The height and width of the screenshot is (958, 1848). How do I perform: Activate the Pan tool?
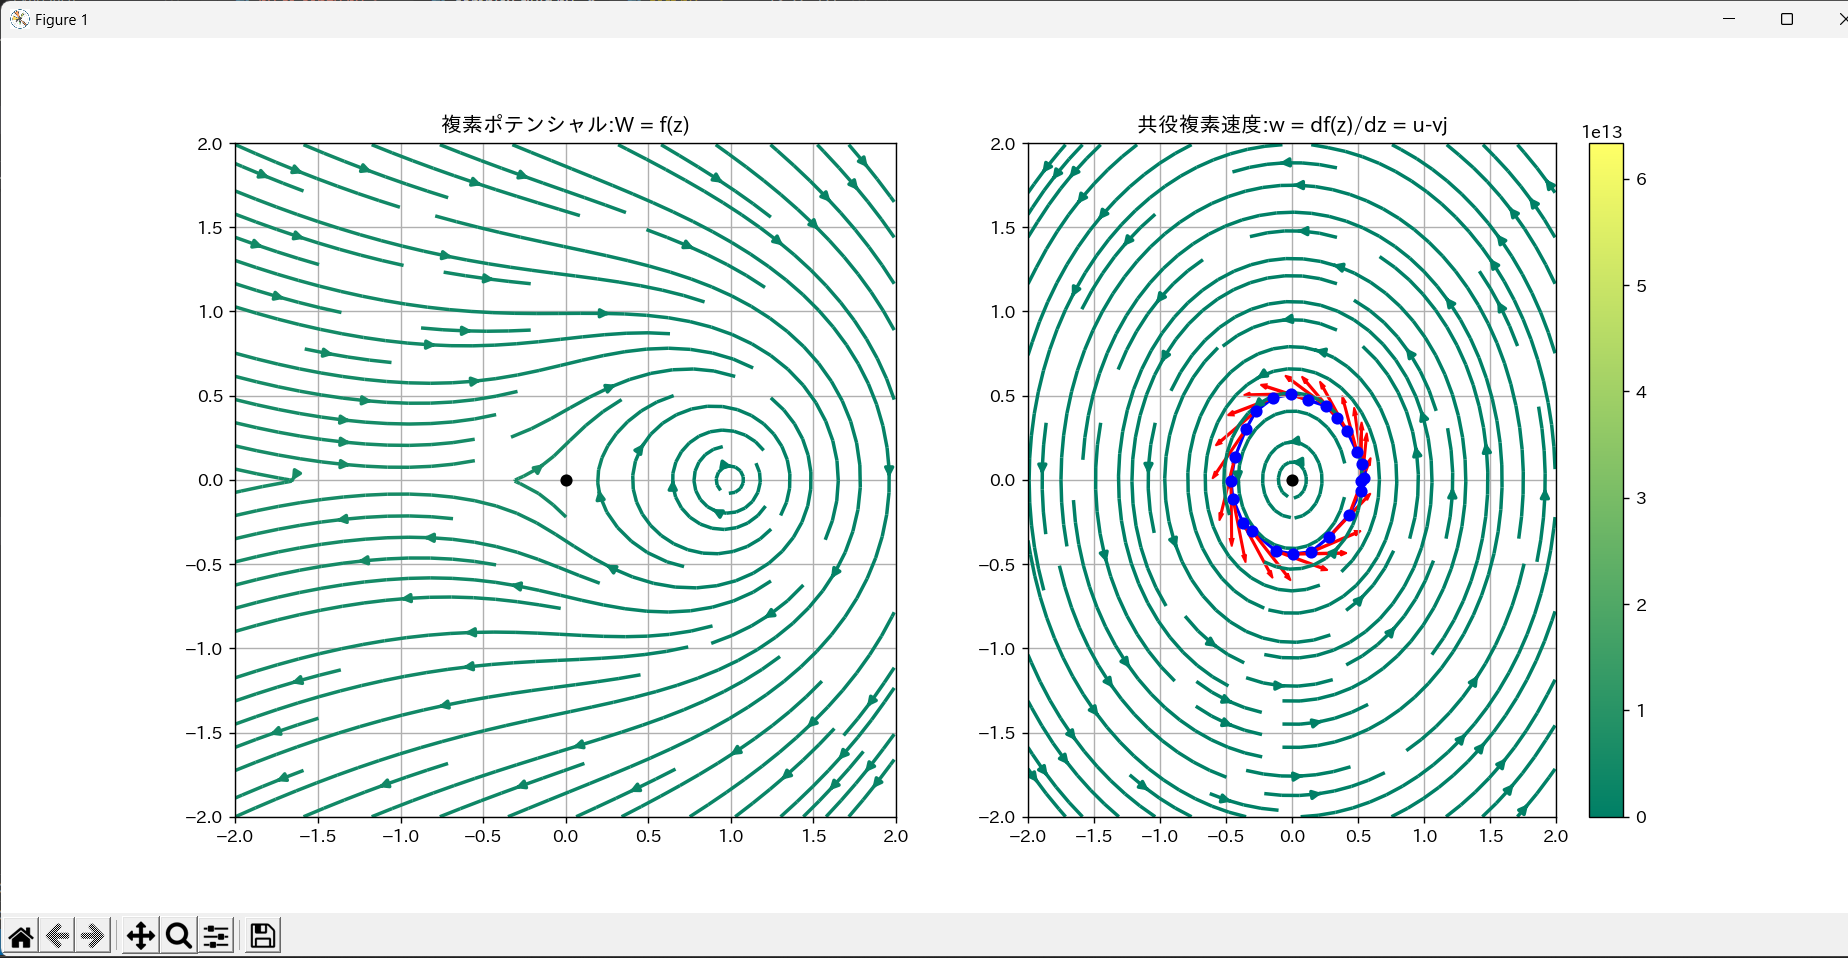[x=140, y=935]
